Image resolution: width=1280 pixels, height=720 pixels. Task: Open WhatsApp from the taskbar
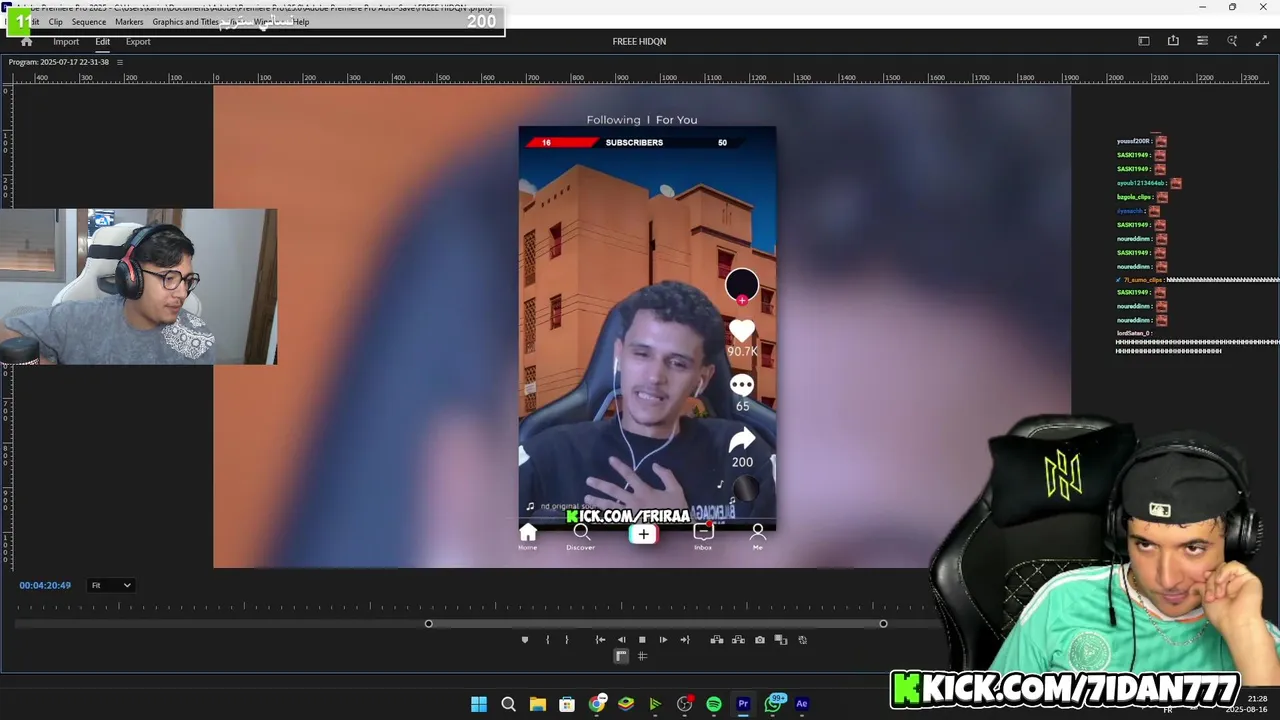(x=773, y=704)
